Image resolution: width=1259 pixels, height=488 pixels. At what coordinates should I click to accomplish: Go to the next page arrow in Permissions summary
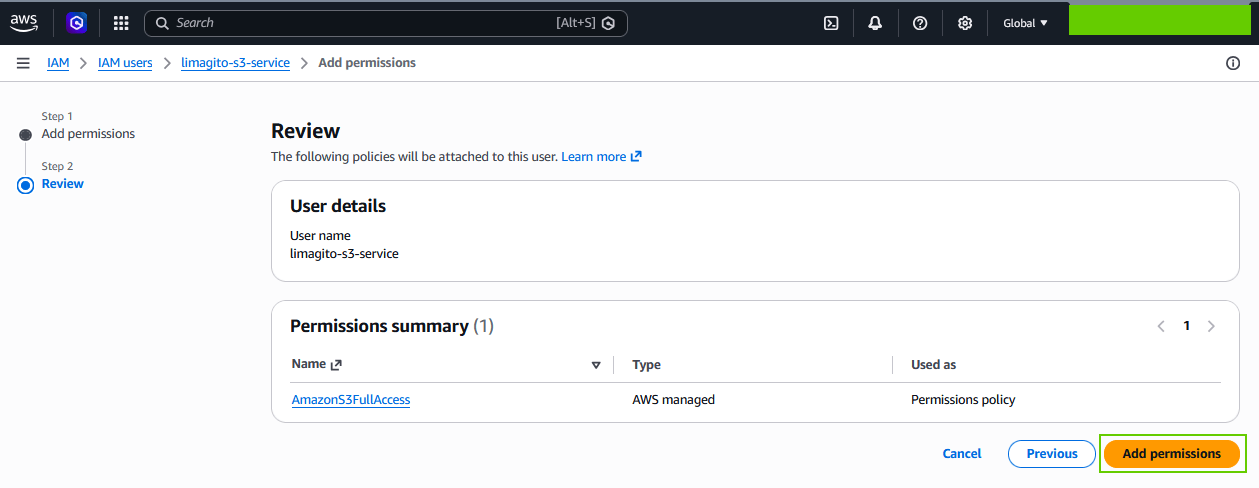click(1211, 326)
